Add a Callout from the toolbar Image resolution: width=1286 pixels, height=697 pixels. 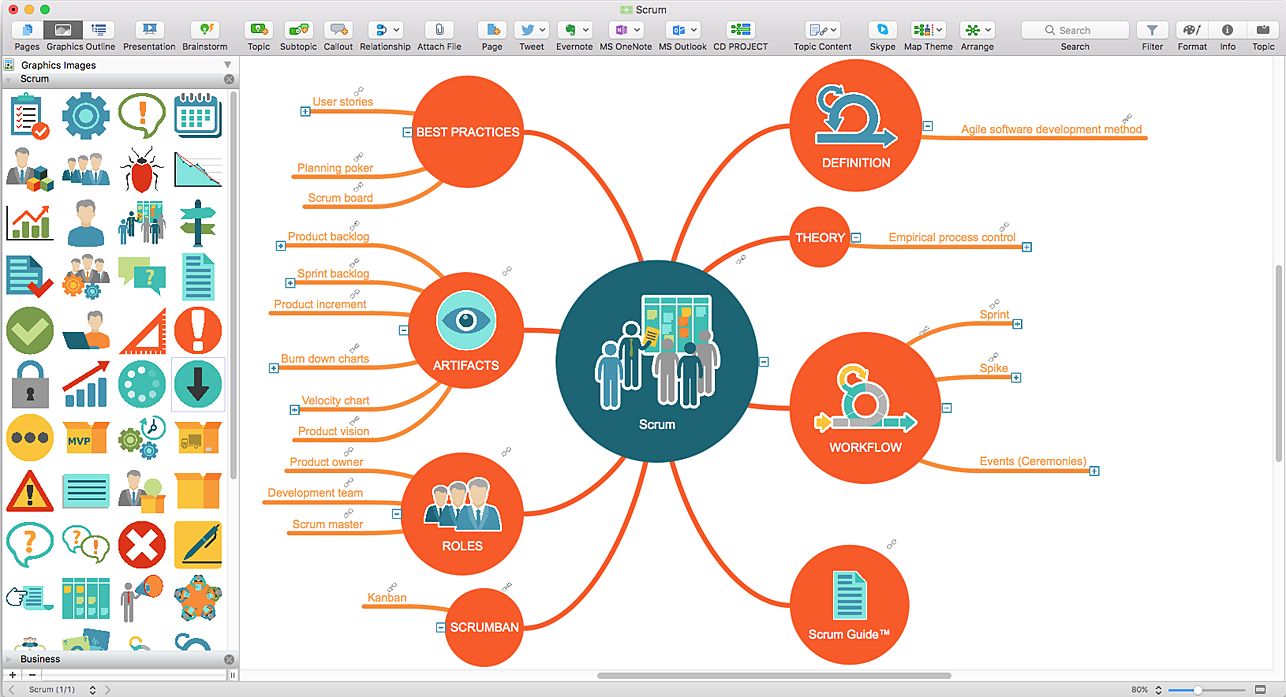(x=338, y=31)
